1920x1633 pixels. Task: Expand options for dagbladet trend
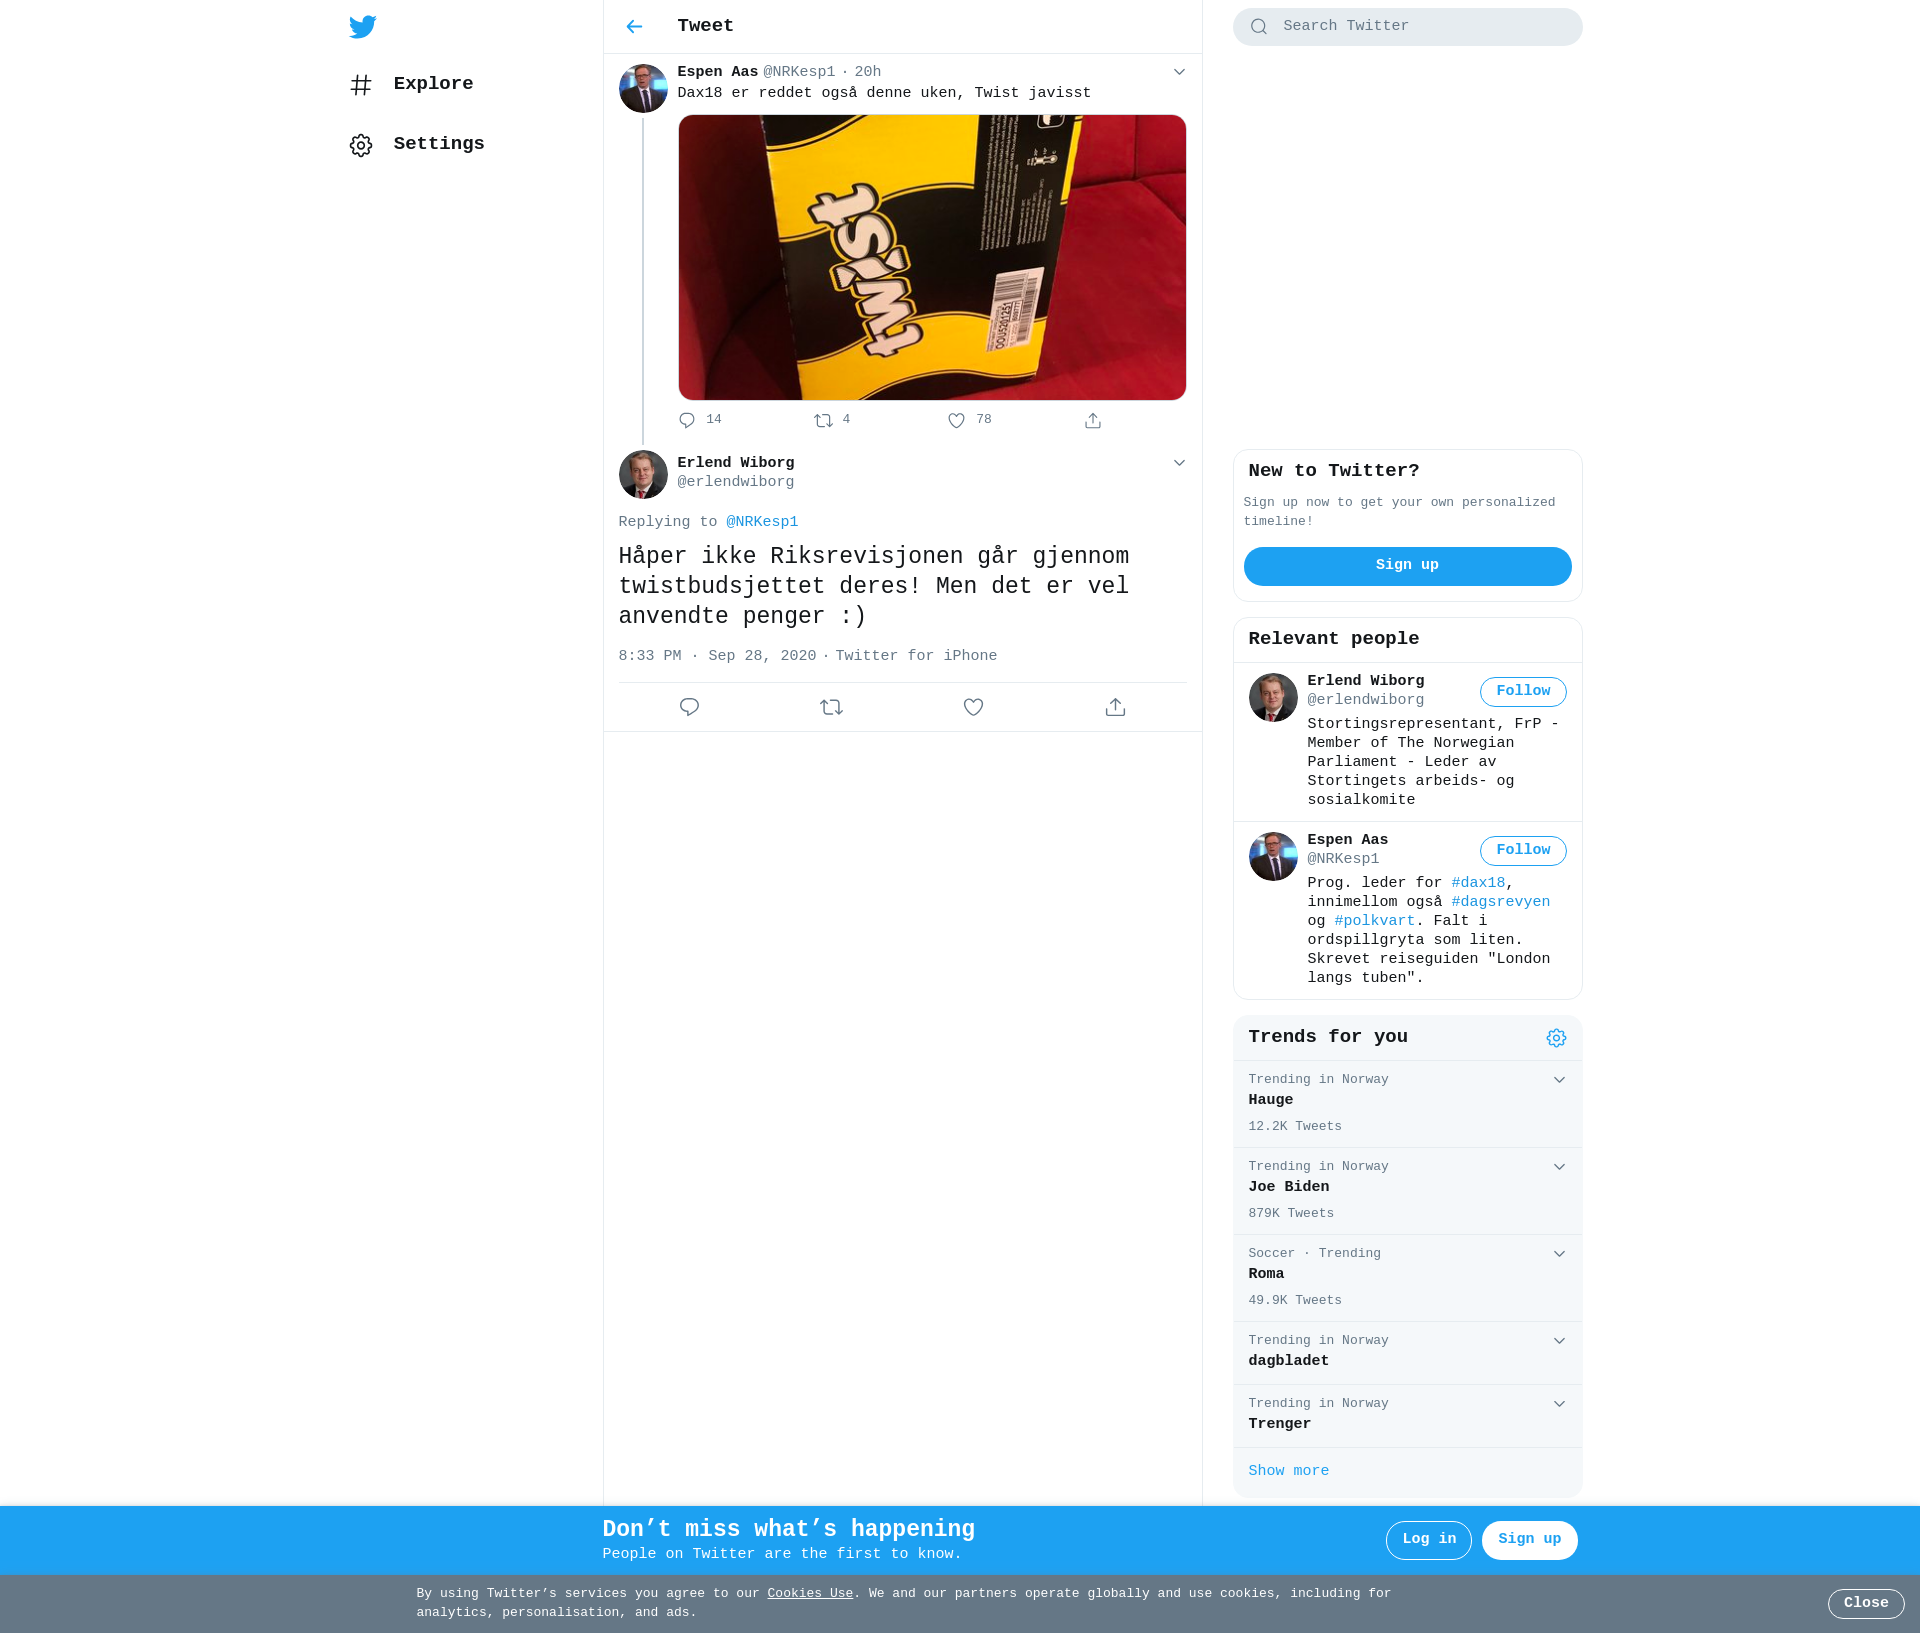click(1559, 1341)
